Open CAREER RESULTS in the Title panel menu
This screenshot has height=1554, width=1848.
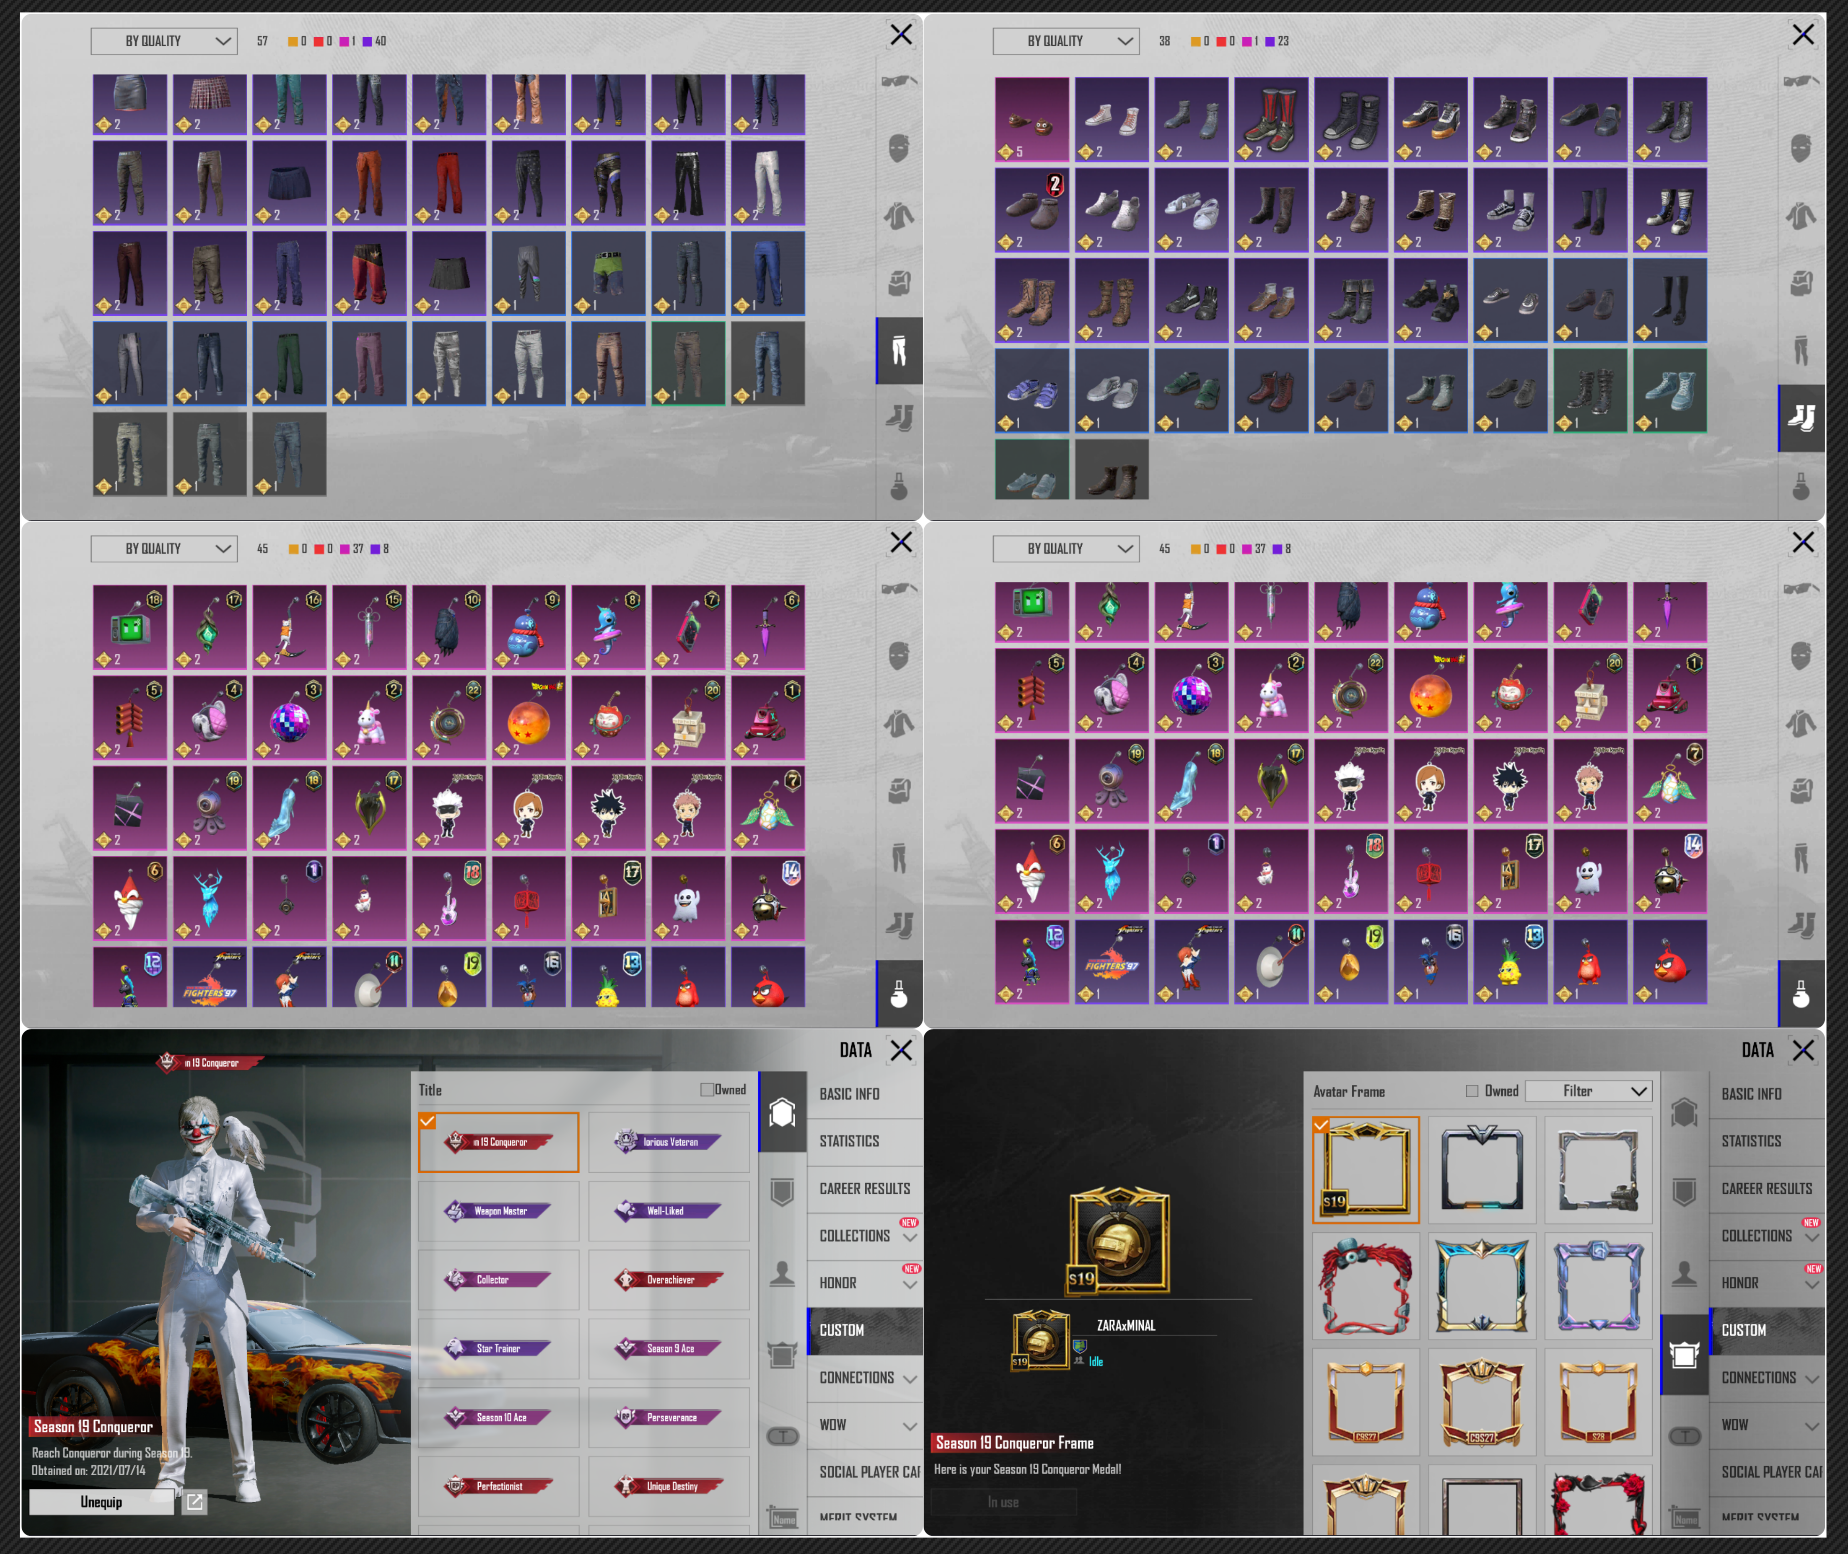pyautogui.click(x=865, y=1189)
